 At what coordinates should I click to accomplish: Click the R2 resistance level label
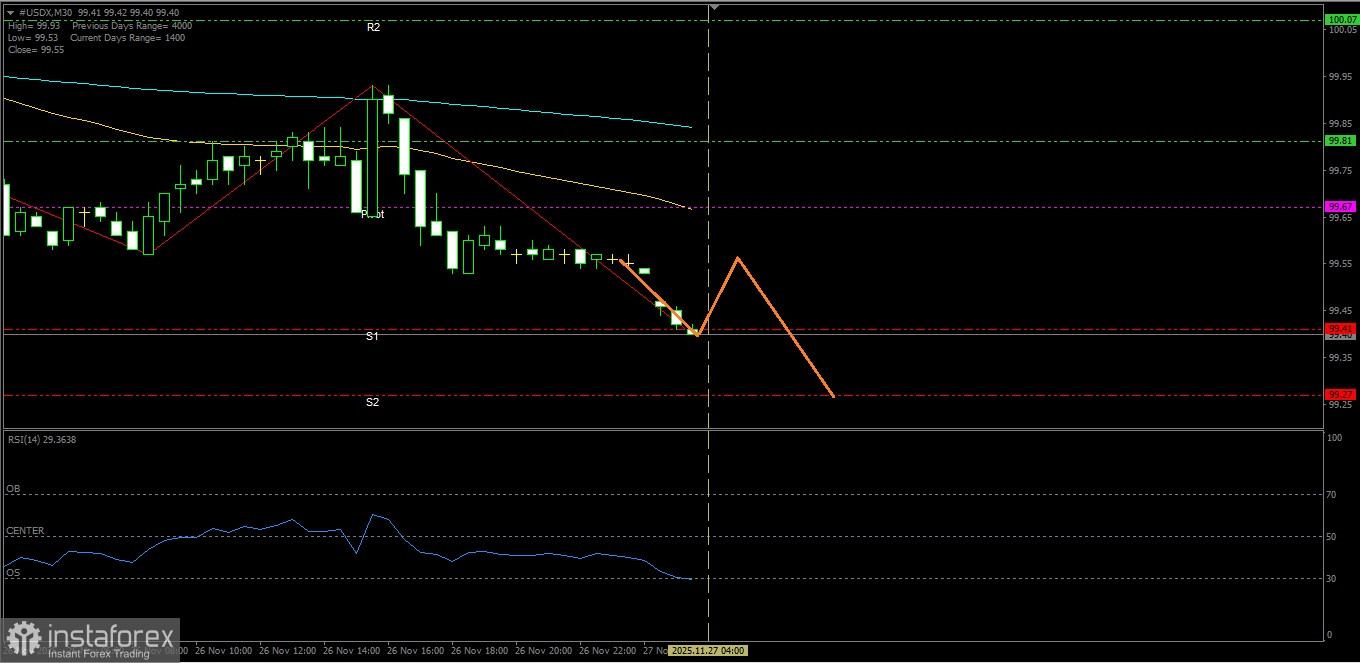[x=374, y=27]
